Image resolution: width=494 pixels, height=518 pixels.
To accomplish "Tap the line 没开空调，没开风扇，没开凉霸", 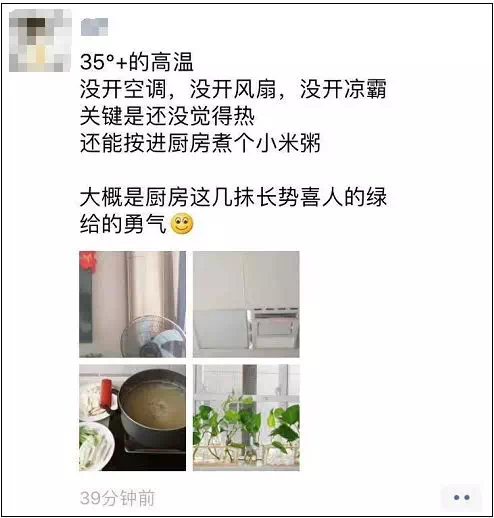I will (233, 89).
